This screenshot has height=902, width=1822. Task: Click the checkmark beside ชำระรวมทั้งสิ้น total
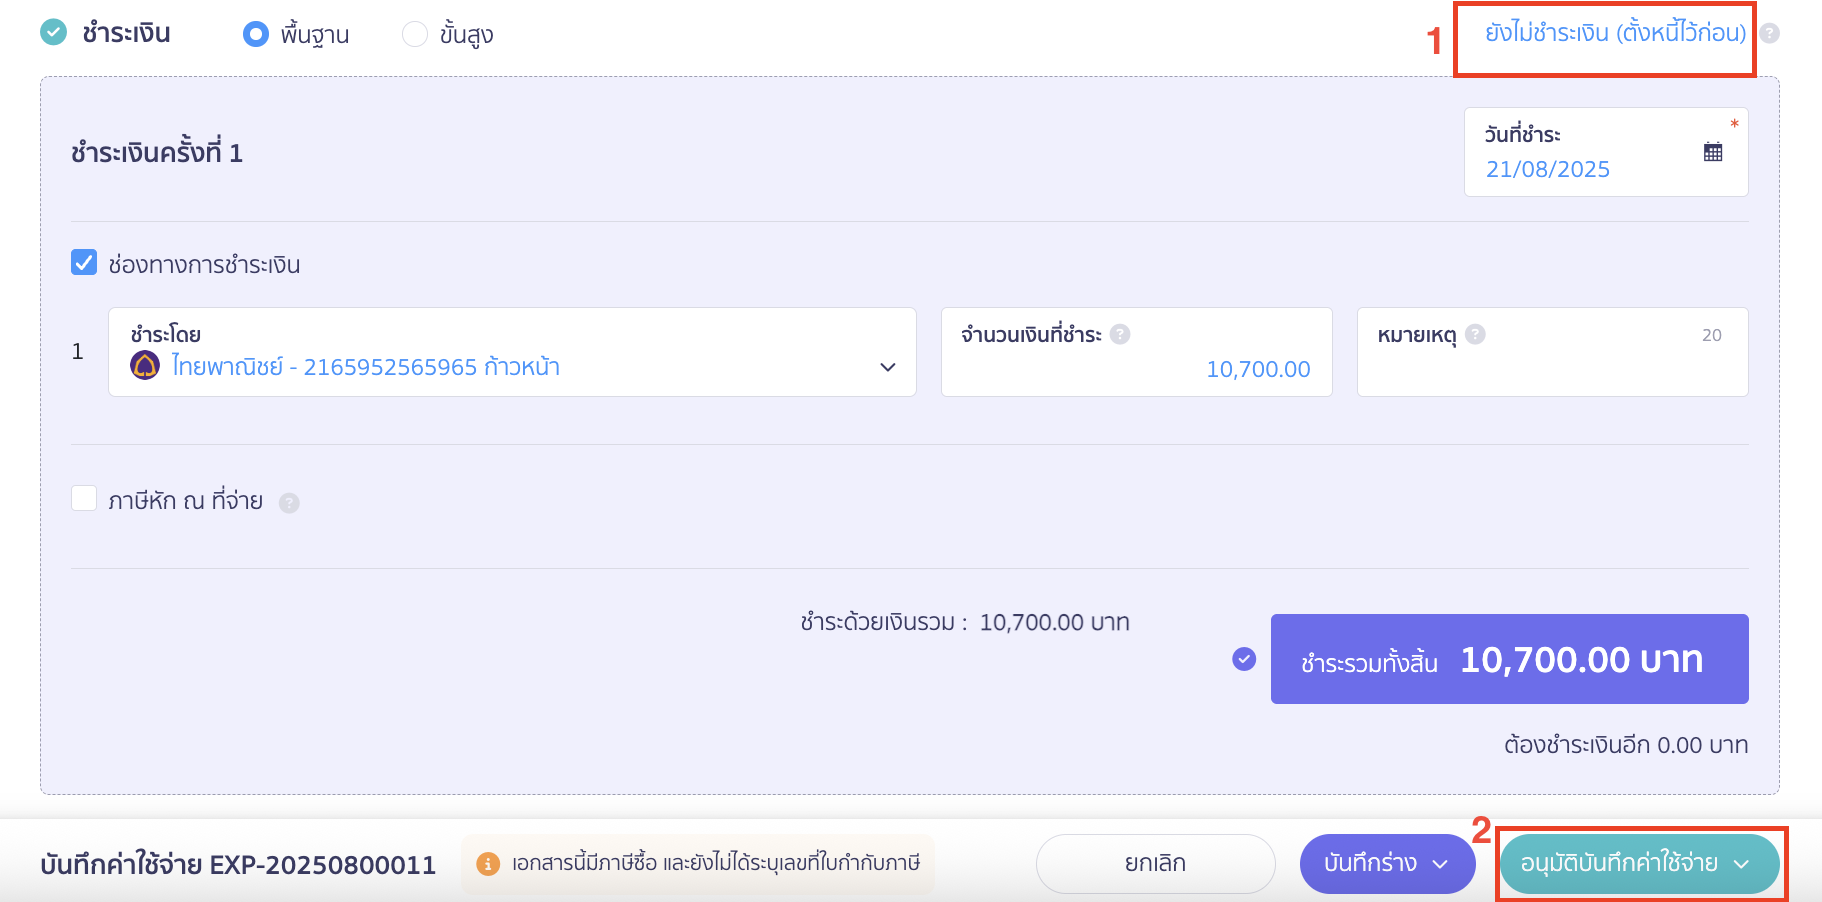click(x=1243, y=659)
